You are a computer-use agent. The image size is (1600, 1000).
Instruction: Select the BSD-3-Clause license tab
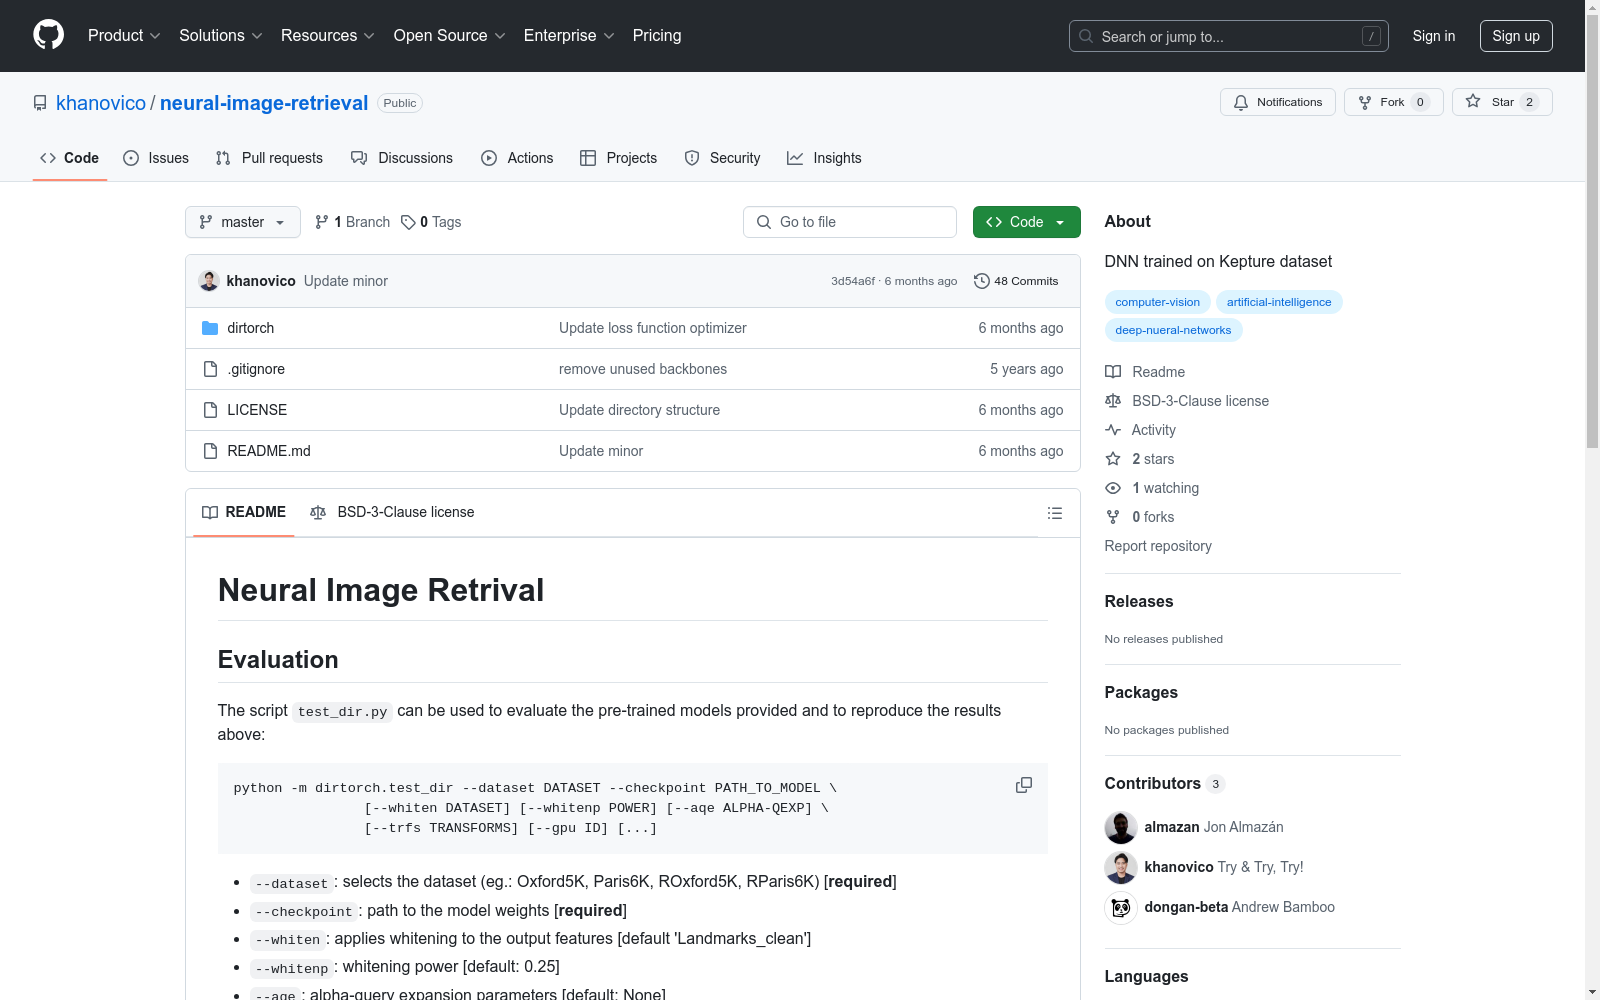(x=392, y=512)
